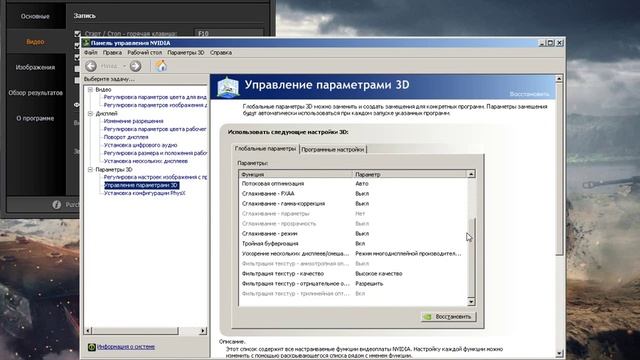Collapse the Дисплей tree node
The width and height of the screenshot is (640, 360).
click(x=90, y=113)
